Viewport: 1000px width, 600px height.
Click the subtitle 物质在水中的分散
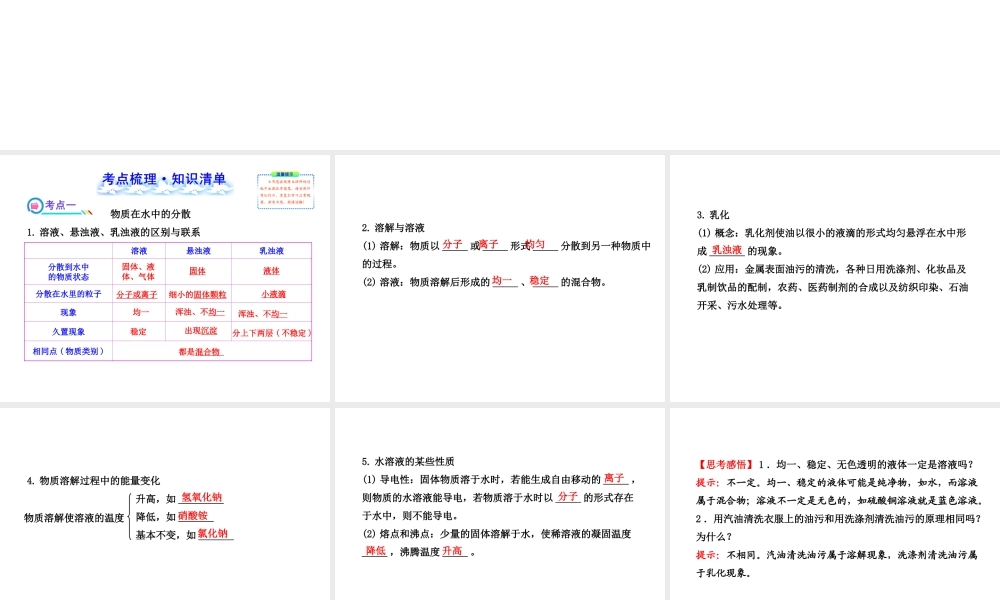point(151,214)
